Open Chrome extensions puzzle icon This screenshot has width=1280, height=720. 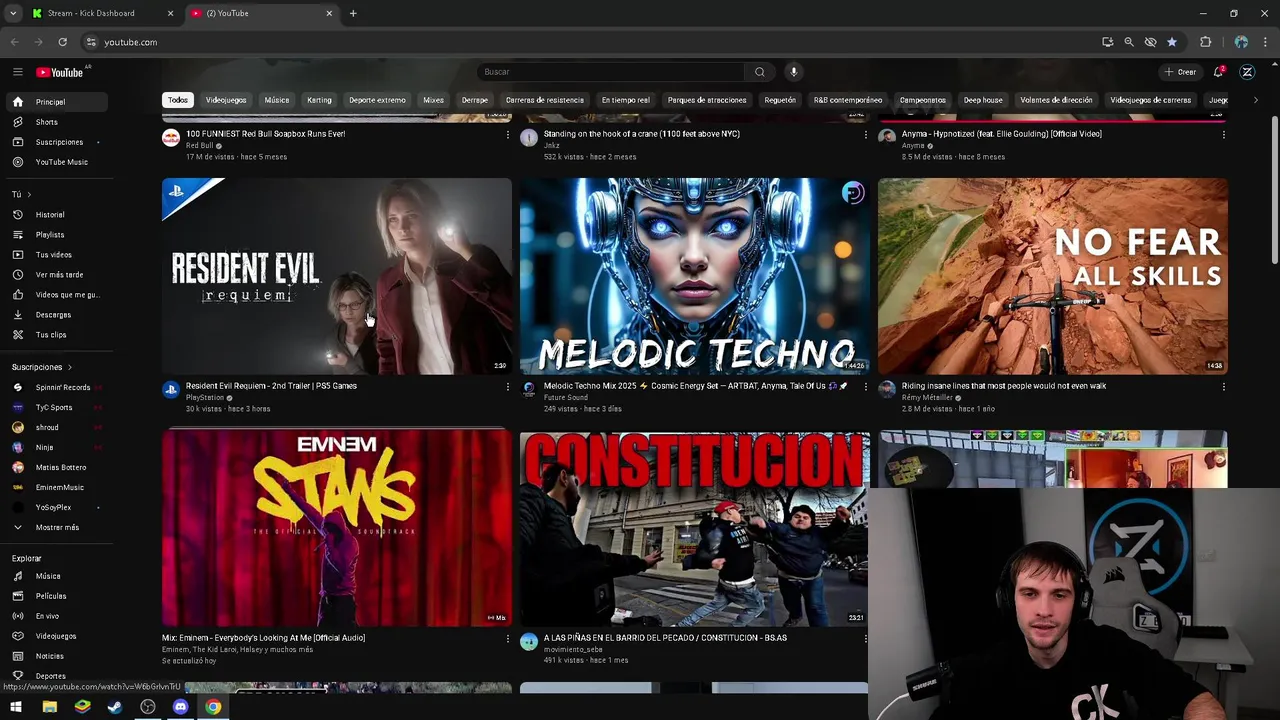click(1205, 42)
